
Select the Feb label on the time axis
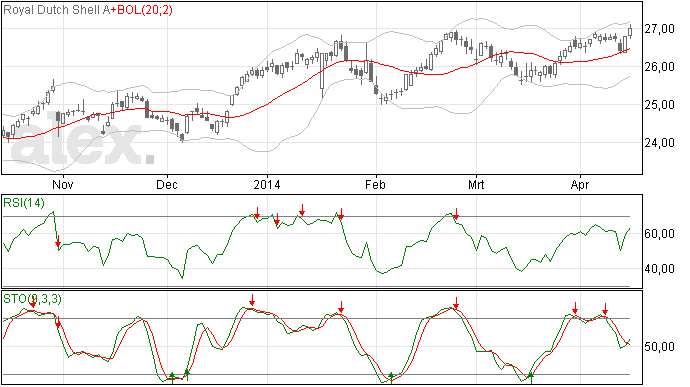(x=375, y=184)
